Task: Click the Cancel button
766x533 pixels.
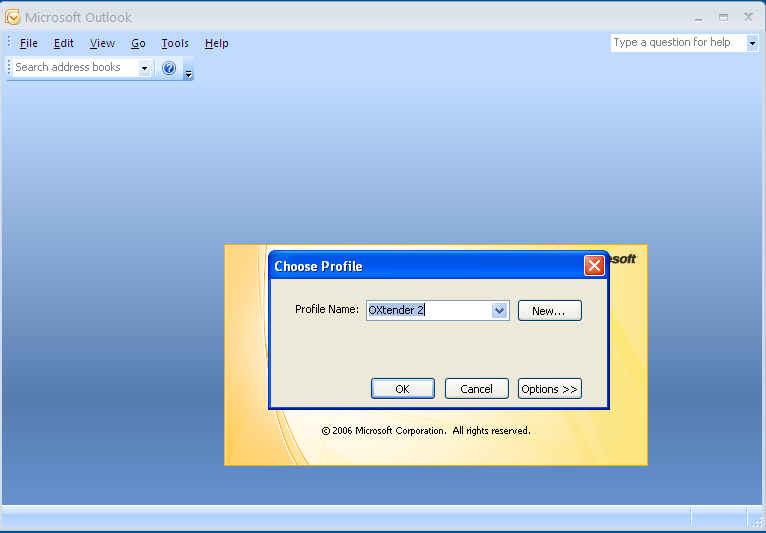Action: 476,389
